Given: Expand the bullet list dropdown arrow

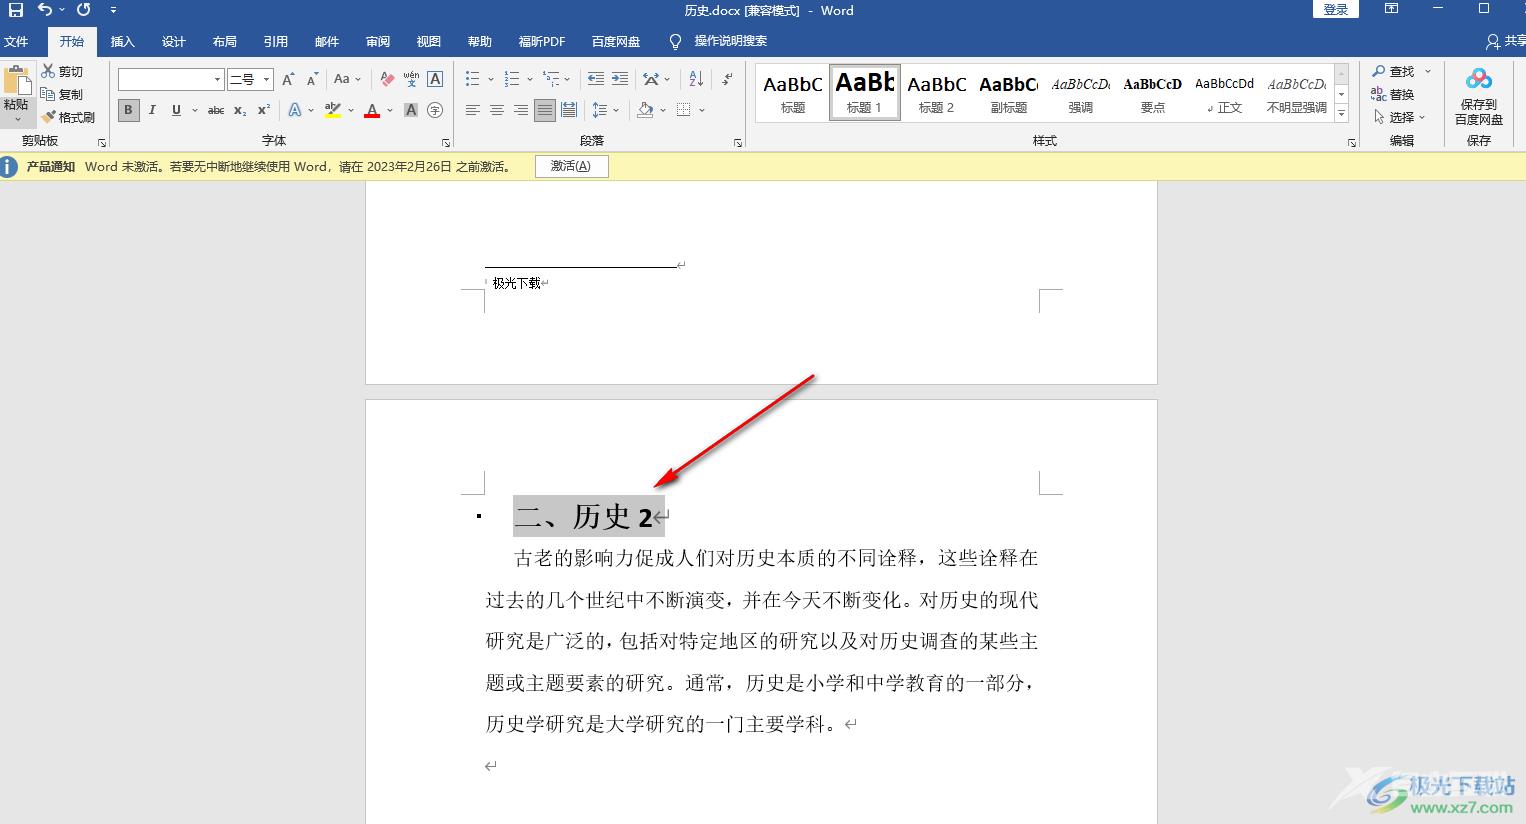Looking at the screenshot, I should (490, 79).
